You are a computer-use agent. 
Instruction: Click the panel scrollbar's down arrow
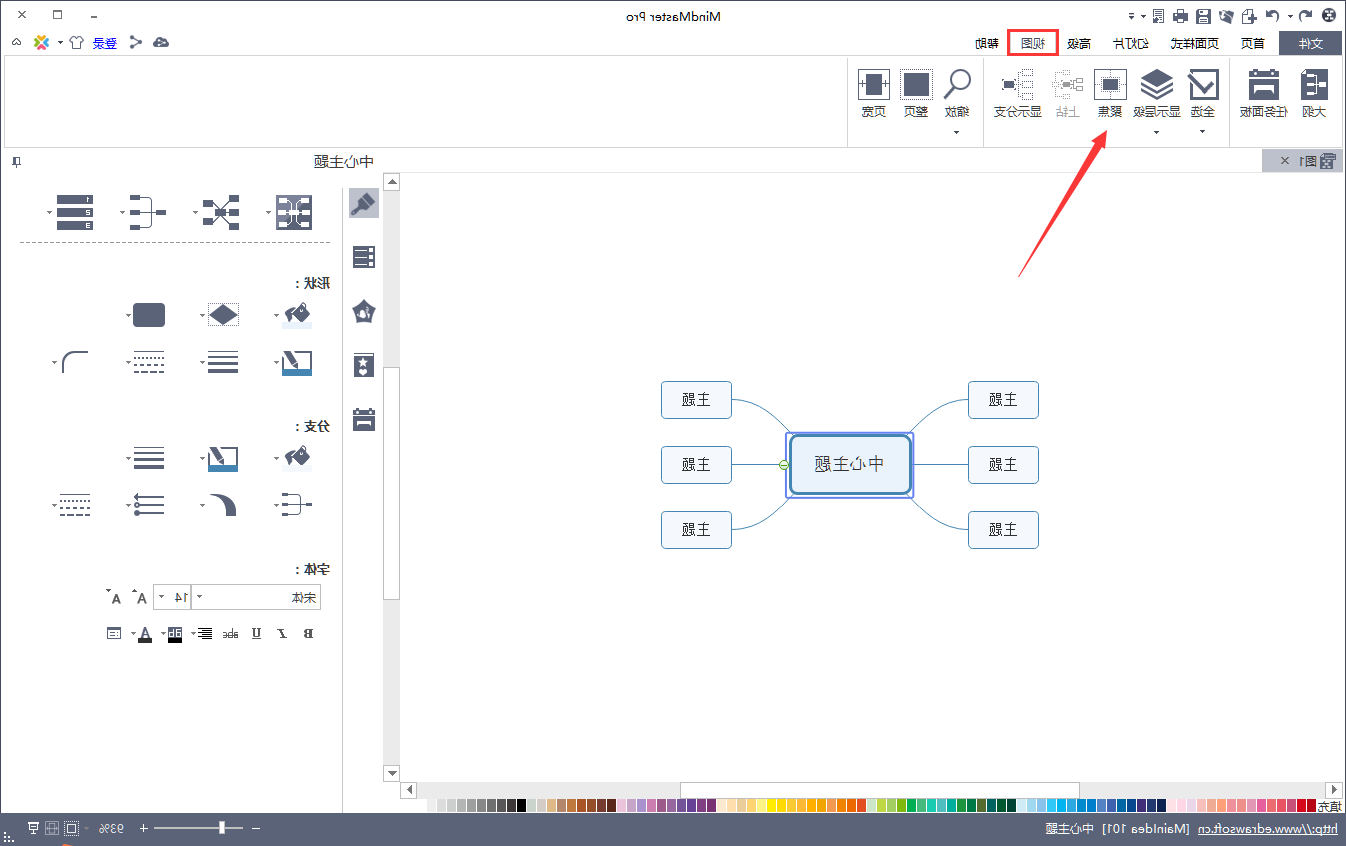[x=392, y=772]
